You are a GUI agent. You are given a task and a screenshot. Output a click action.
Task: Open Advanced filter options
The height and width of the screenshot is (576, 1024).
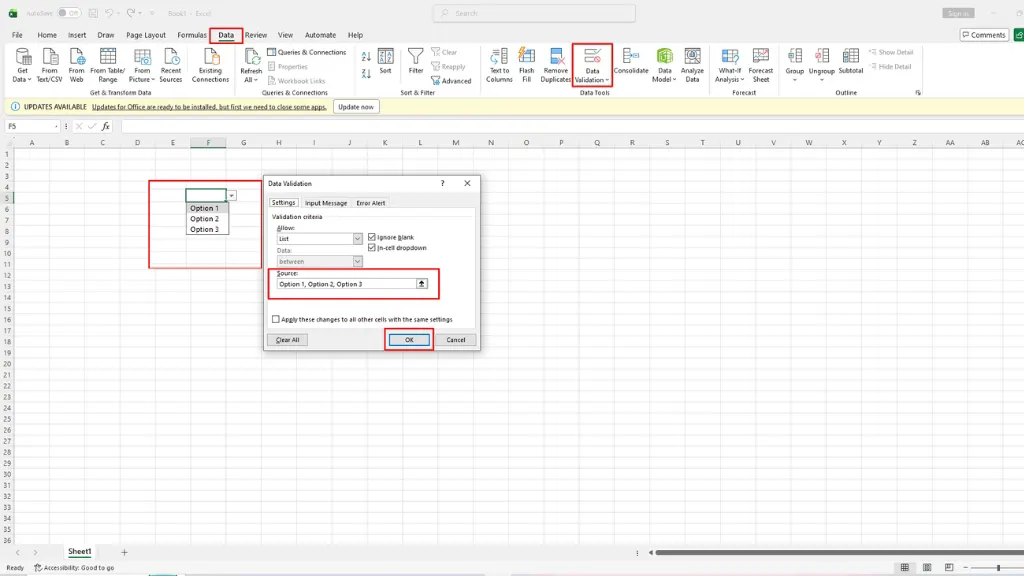tap(451, 81)
